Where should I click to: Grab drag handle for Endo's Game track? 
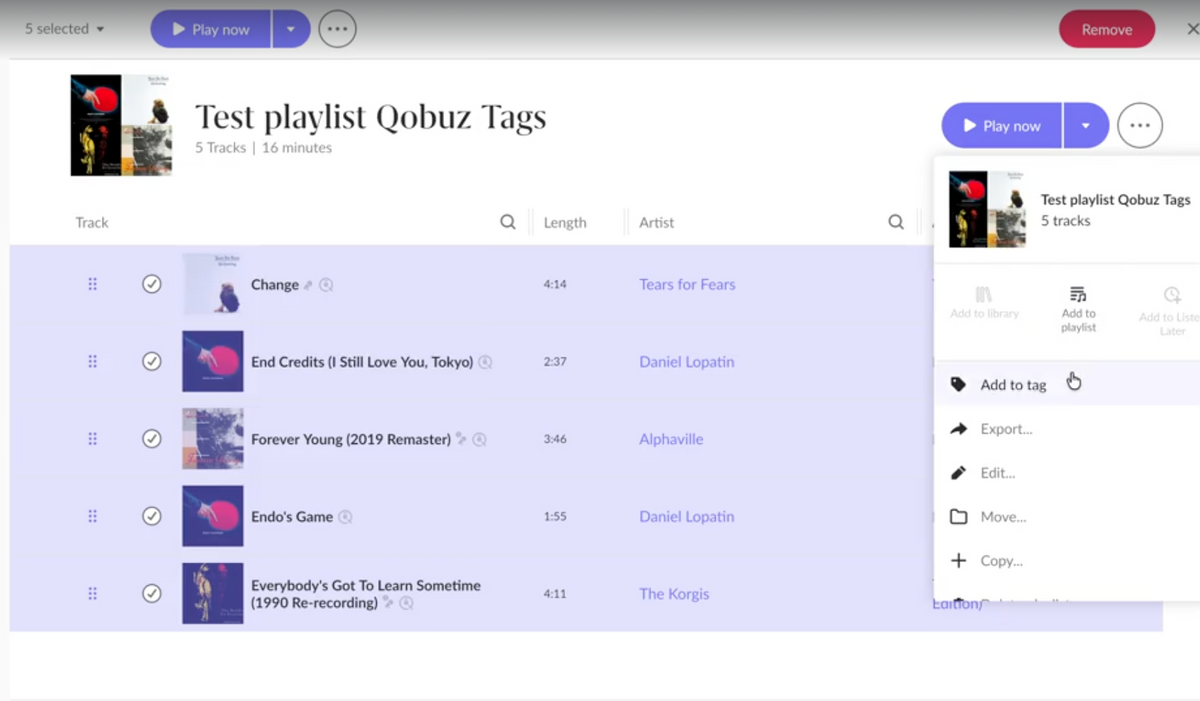coord(92,516)
